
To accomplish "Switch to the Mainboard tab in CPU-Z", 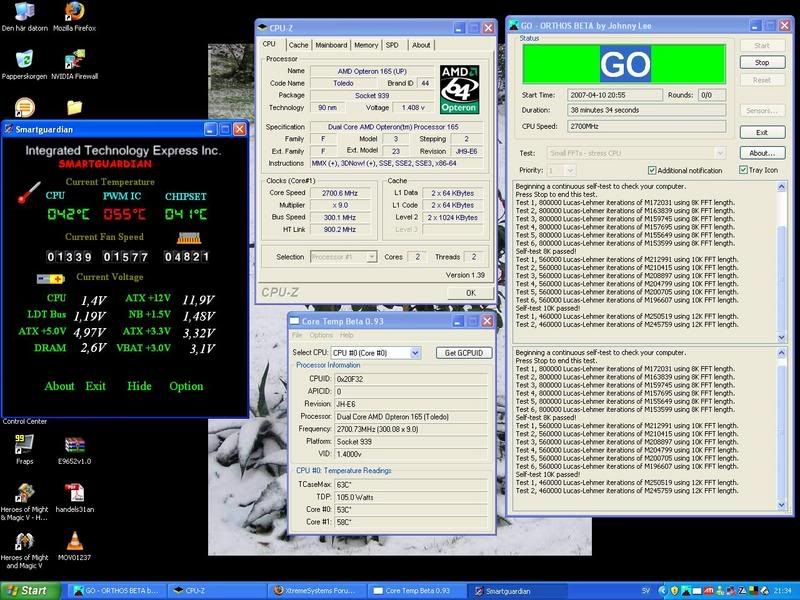I will (x=331, y=45).
